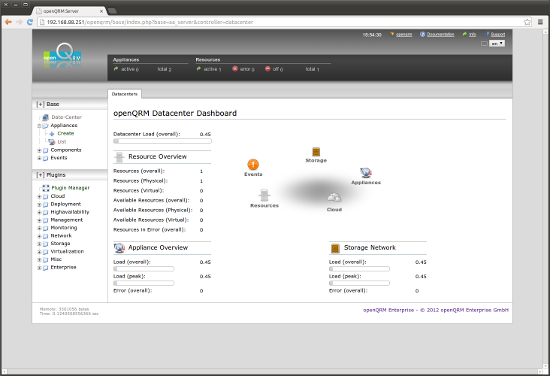Open the Resources server icon in map
Viewport: 550px width, 376px height.
pyautogui.click(x=264, y=195)
